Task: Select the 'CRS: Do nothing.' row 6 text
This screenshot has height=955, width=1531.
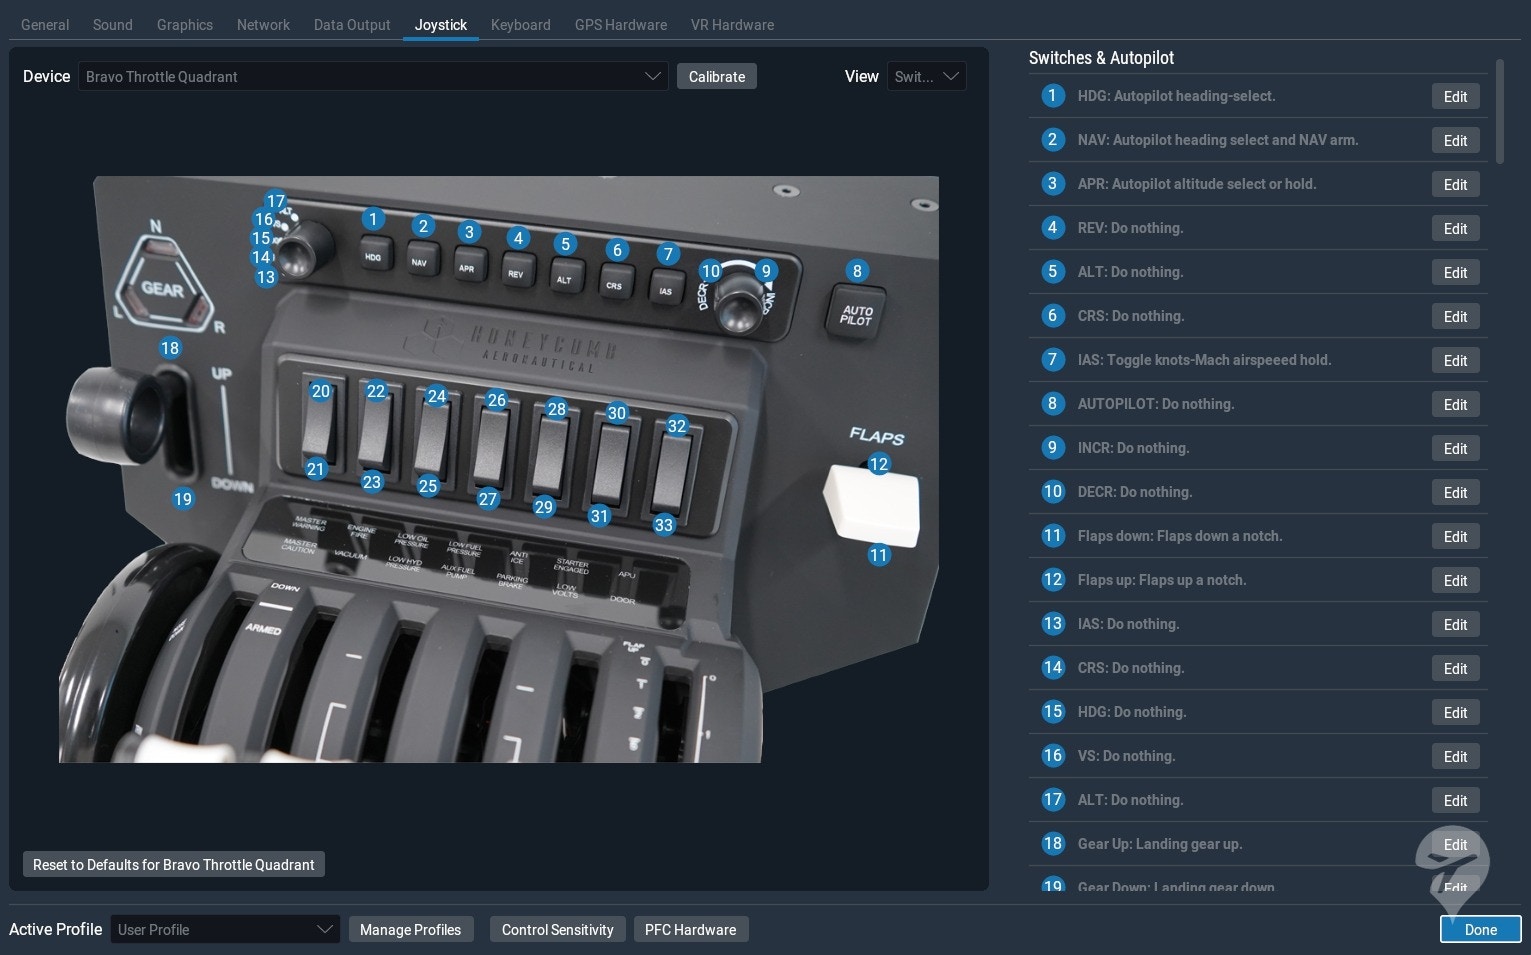Action: 1131,316
